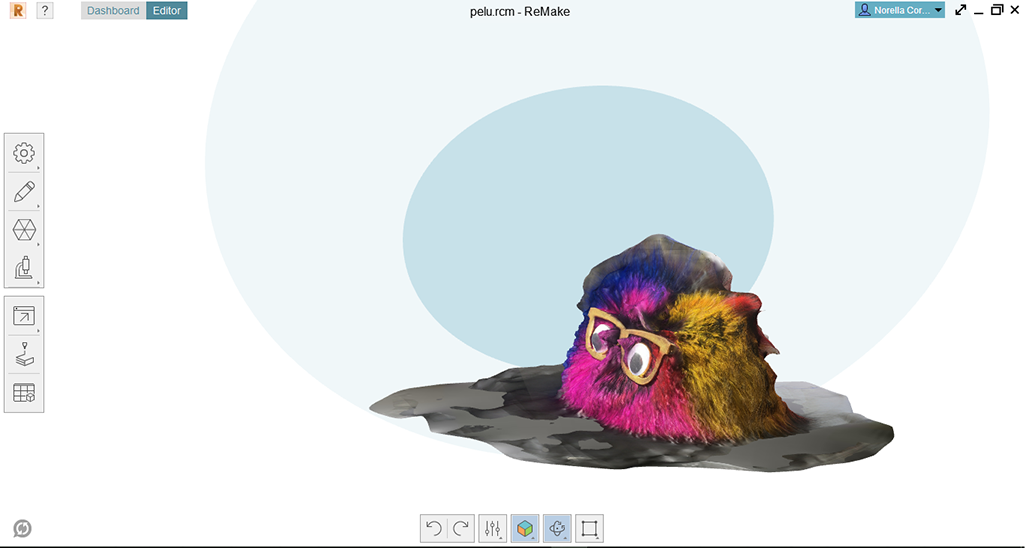Open the display settings sliders button

point(493,528)
